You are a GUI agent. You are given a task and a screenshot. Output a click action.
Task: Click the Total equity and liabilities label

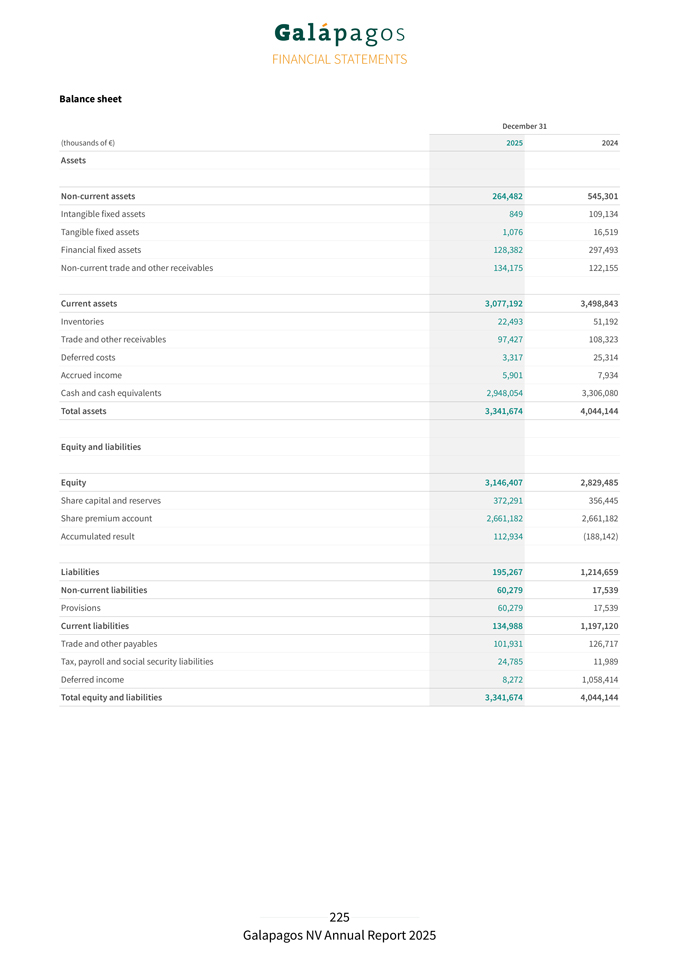pyautogui.click(x=111, y=697)
